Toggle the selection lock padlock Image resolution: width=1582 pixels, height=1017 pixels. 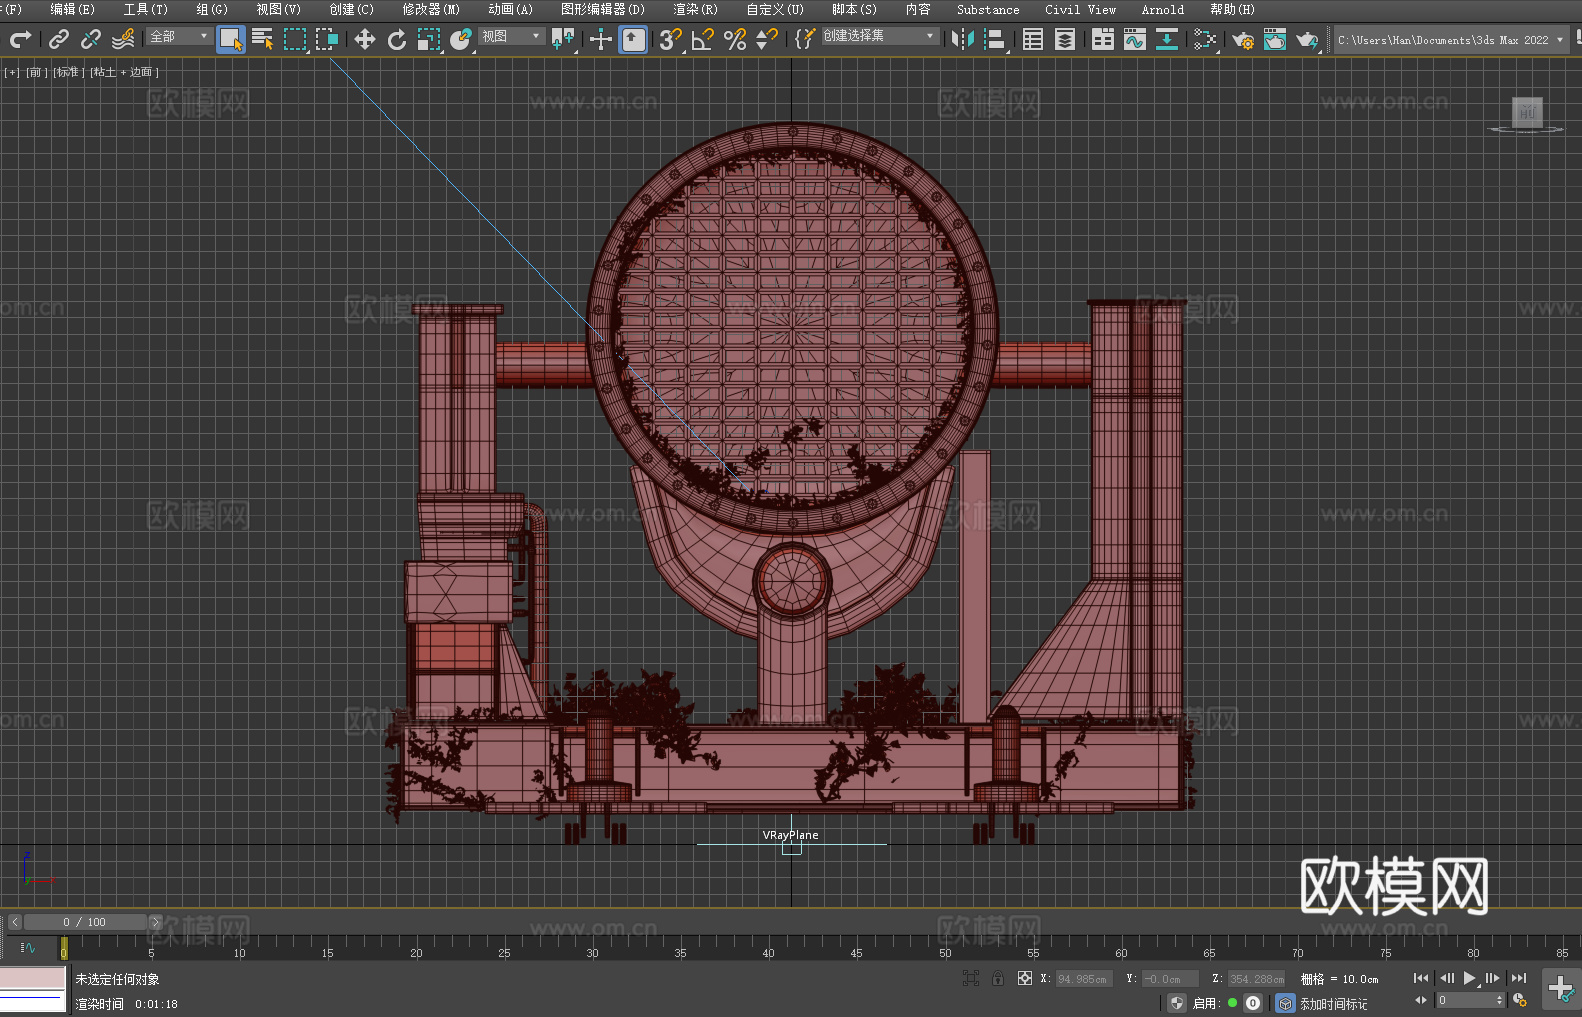998,978
